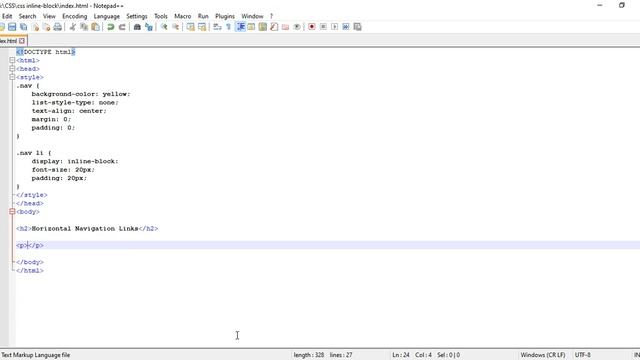This screenshot has height=360, width=640.
Task: Close the index.html tab with its X
Action: click(x=22, y=41)
